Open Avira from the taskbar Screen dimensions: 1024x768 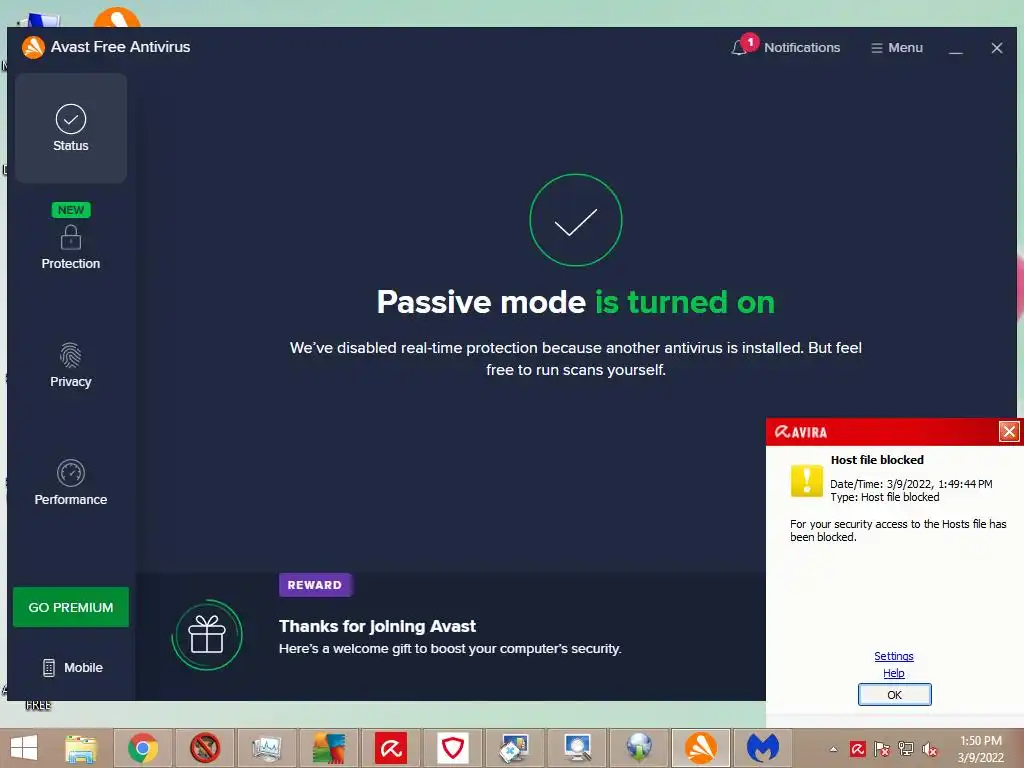391,748
